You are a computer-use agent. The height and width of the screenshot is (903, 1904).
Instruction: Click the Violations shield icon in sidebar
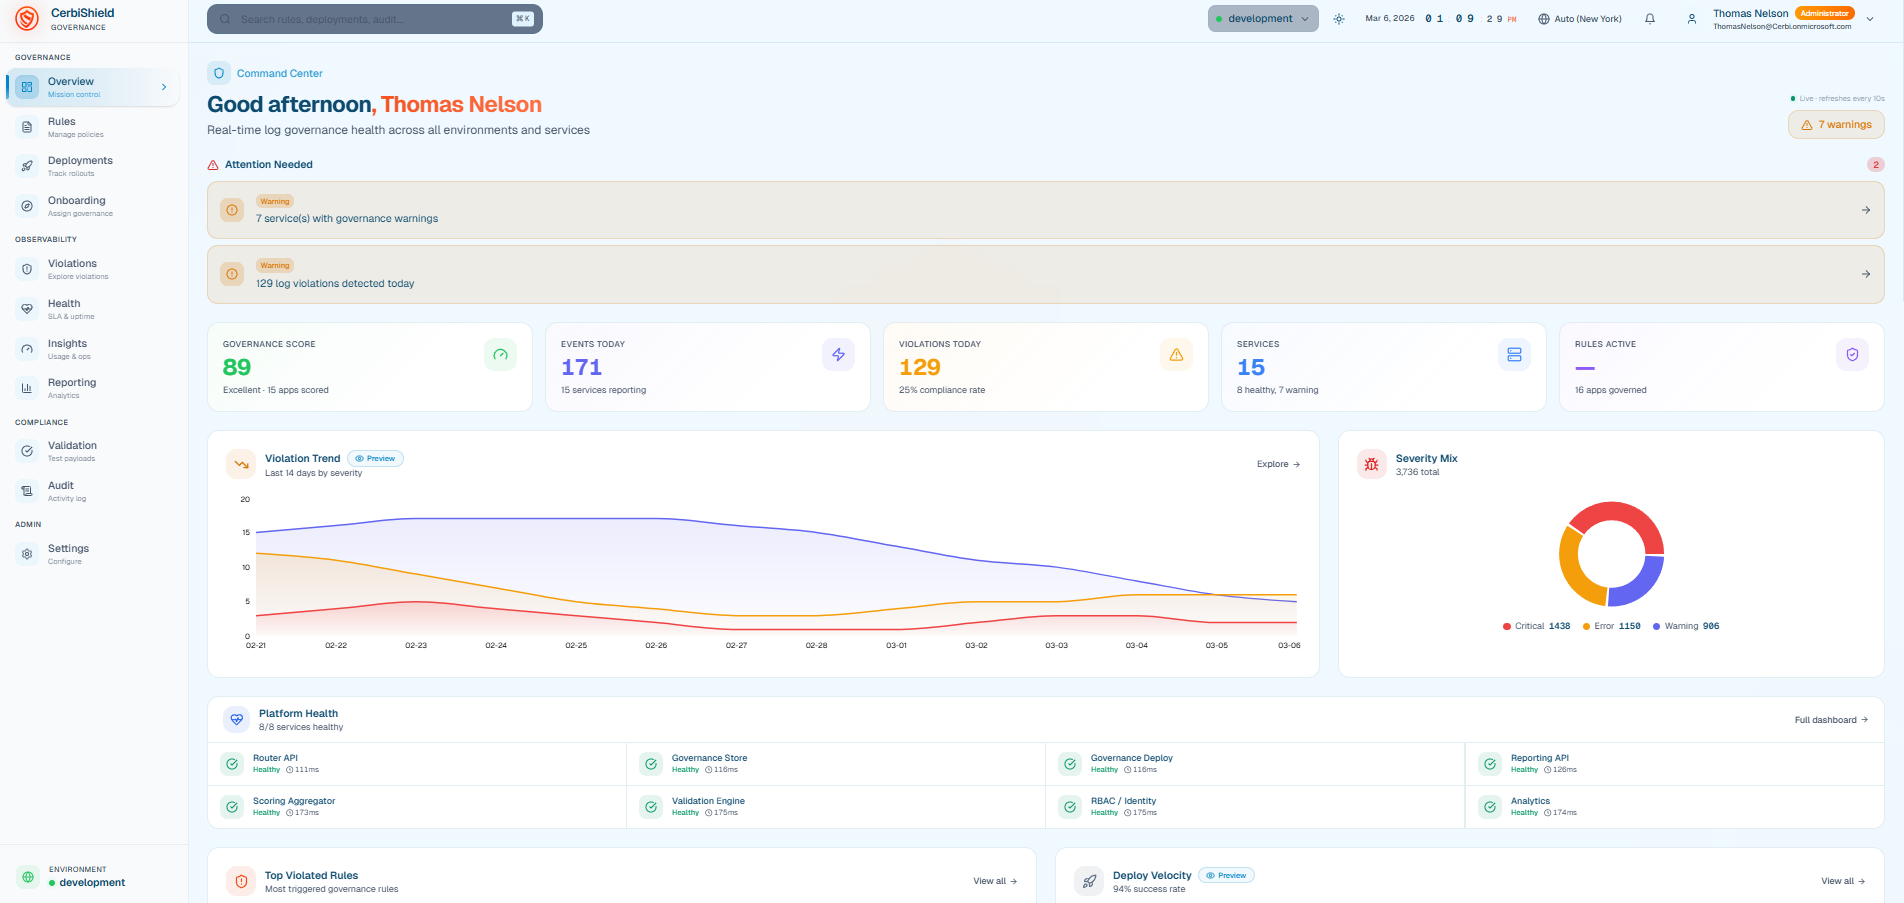tap(27, 269)
